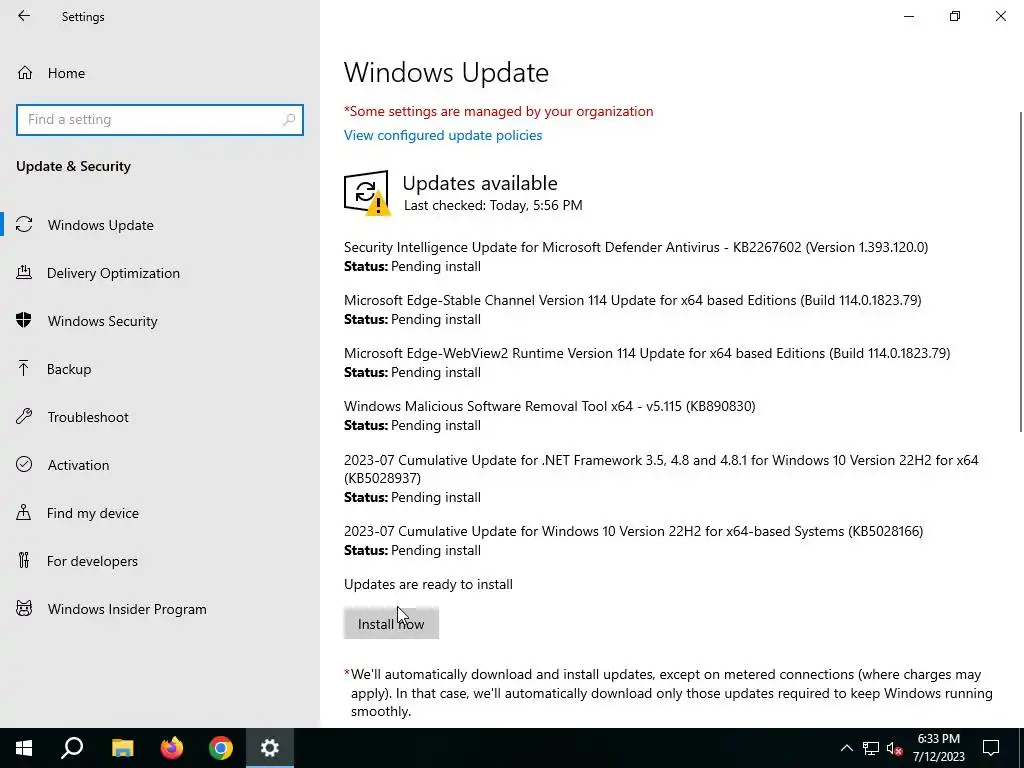Click the Updates available warning icon

367,193
